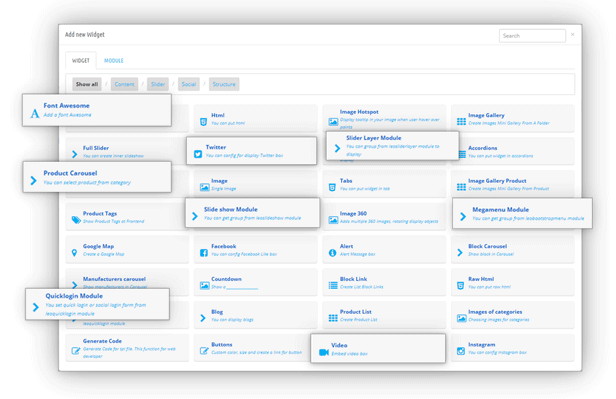Click the Image Gallery Product grid icon

pos(461,187)
